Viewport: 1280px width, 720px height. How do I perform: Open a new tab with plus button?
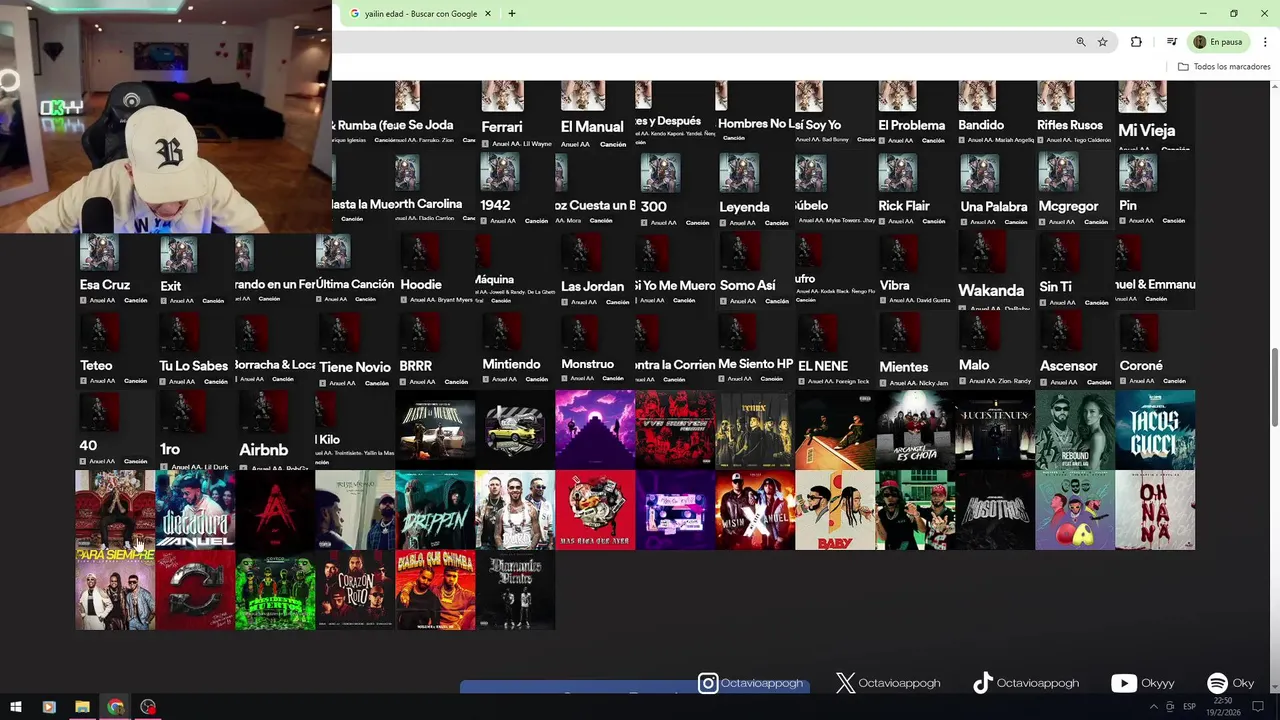[512, 14]
